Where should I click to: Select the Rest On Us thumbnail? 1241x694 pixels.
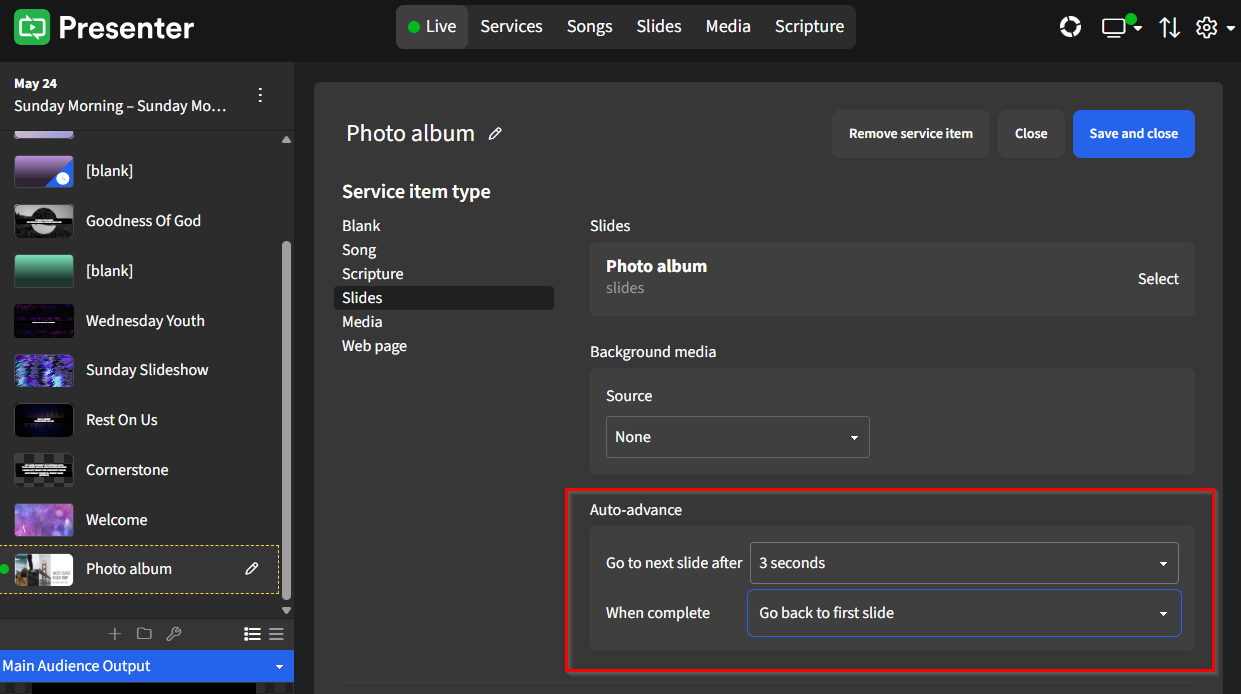43,420
